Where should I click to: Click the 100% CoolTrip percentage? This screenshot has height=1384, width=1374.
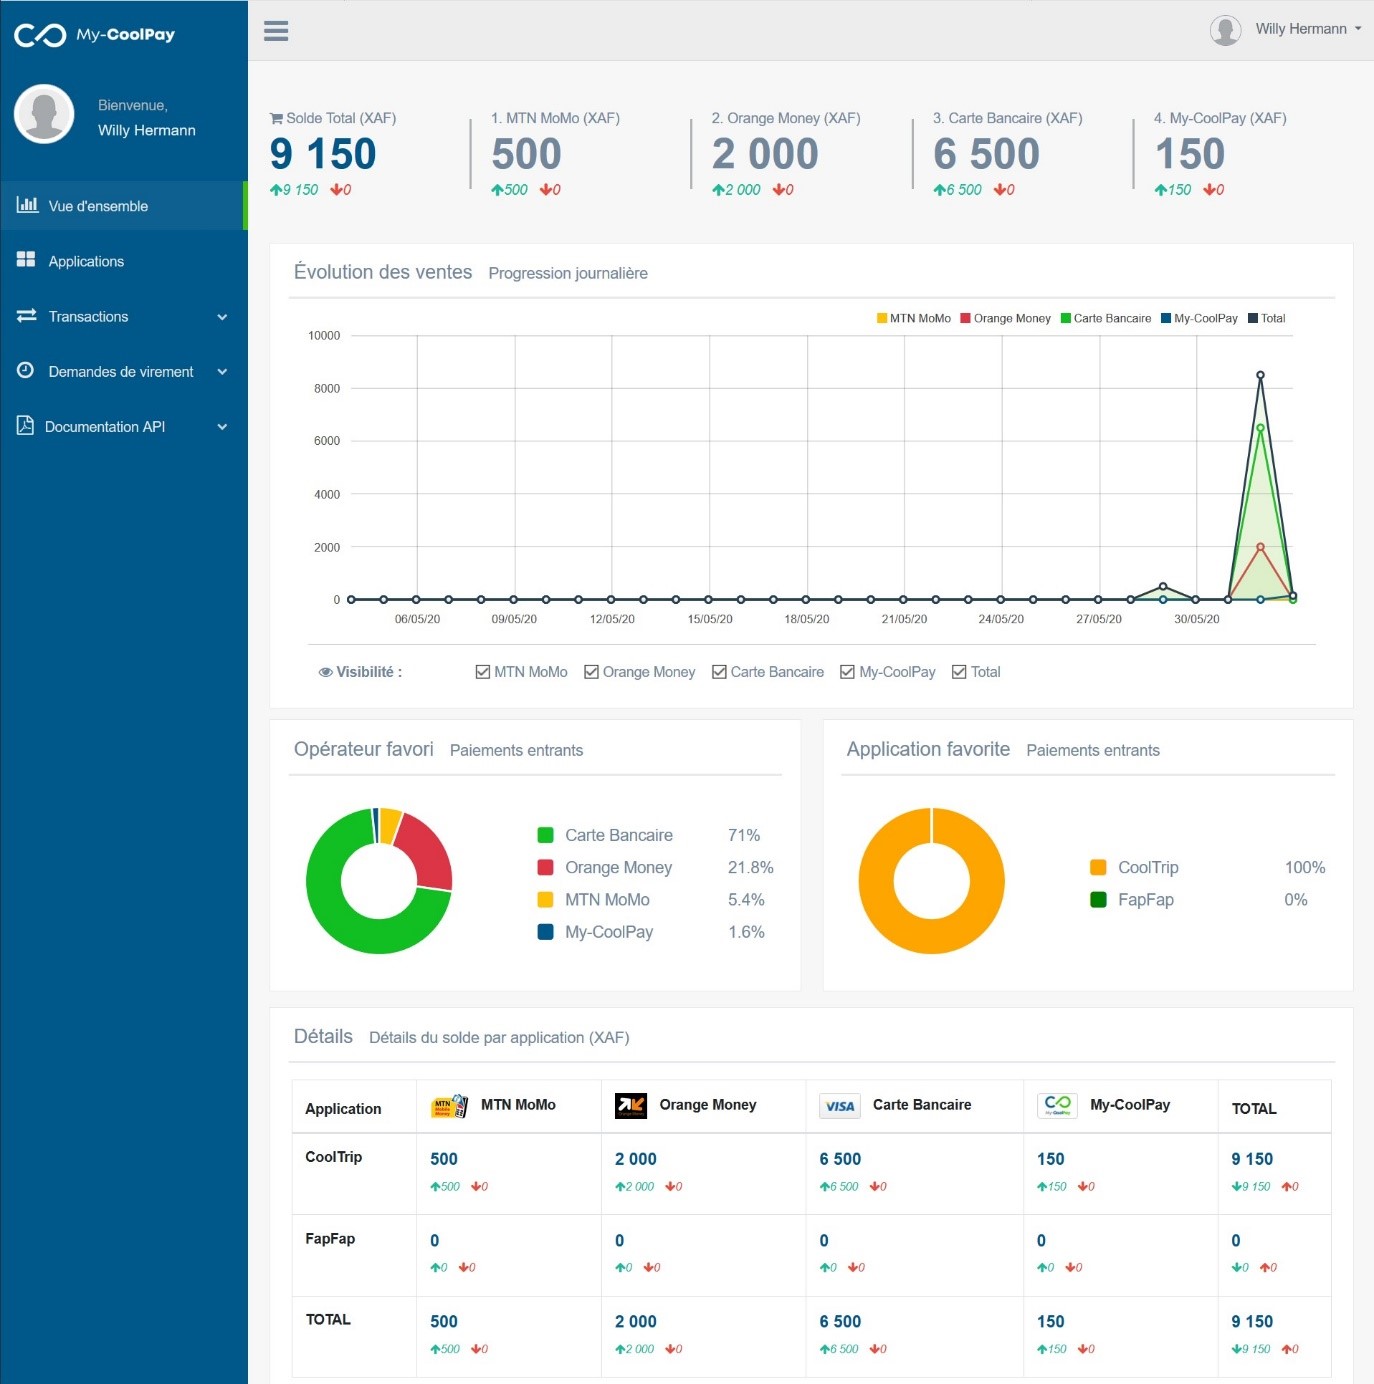pos(1305,867)
